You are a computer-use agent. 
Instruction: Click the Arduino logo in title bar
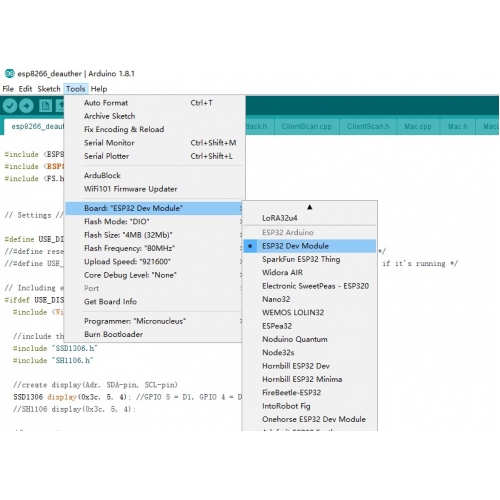click(x=9, y=73)
